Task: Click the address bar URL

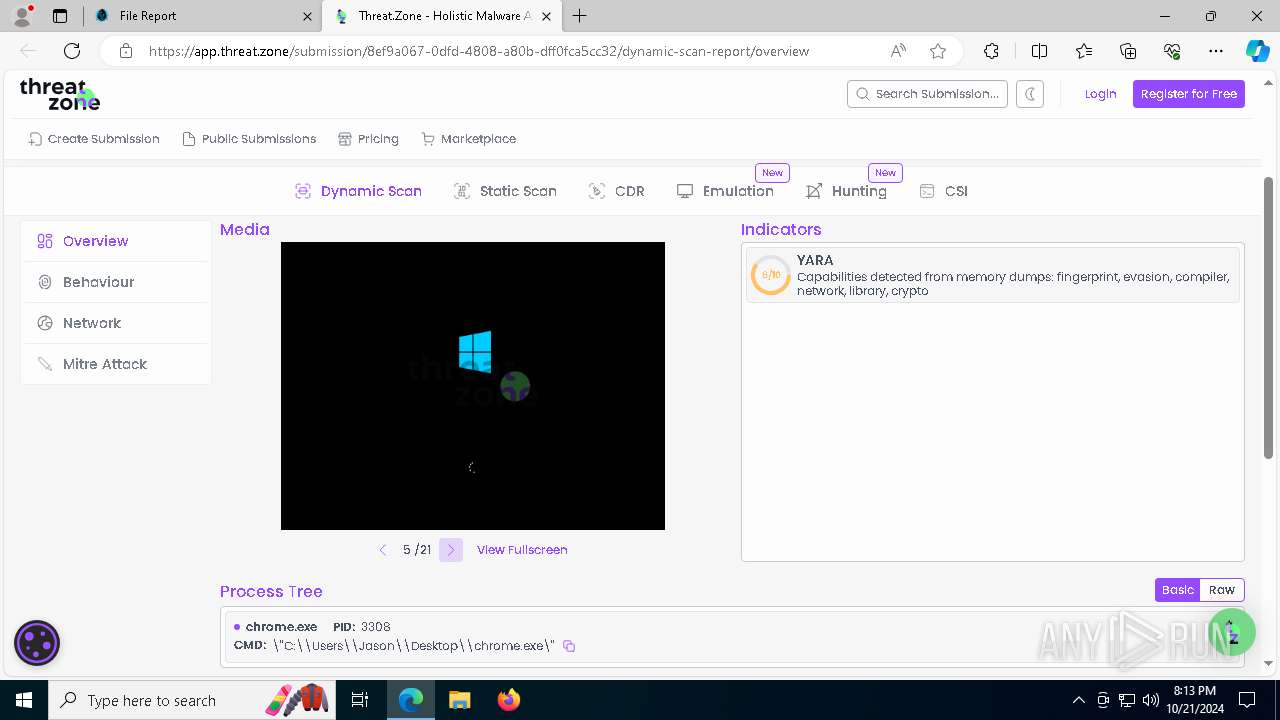Action: tap(479, 51)
